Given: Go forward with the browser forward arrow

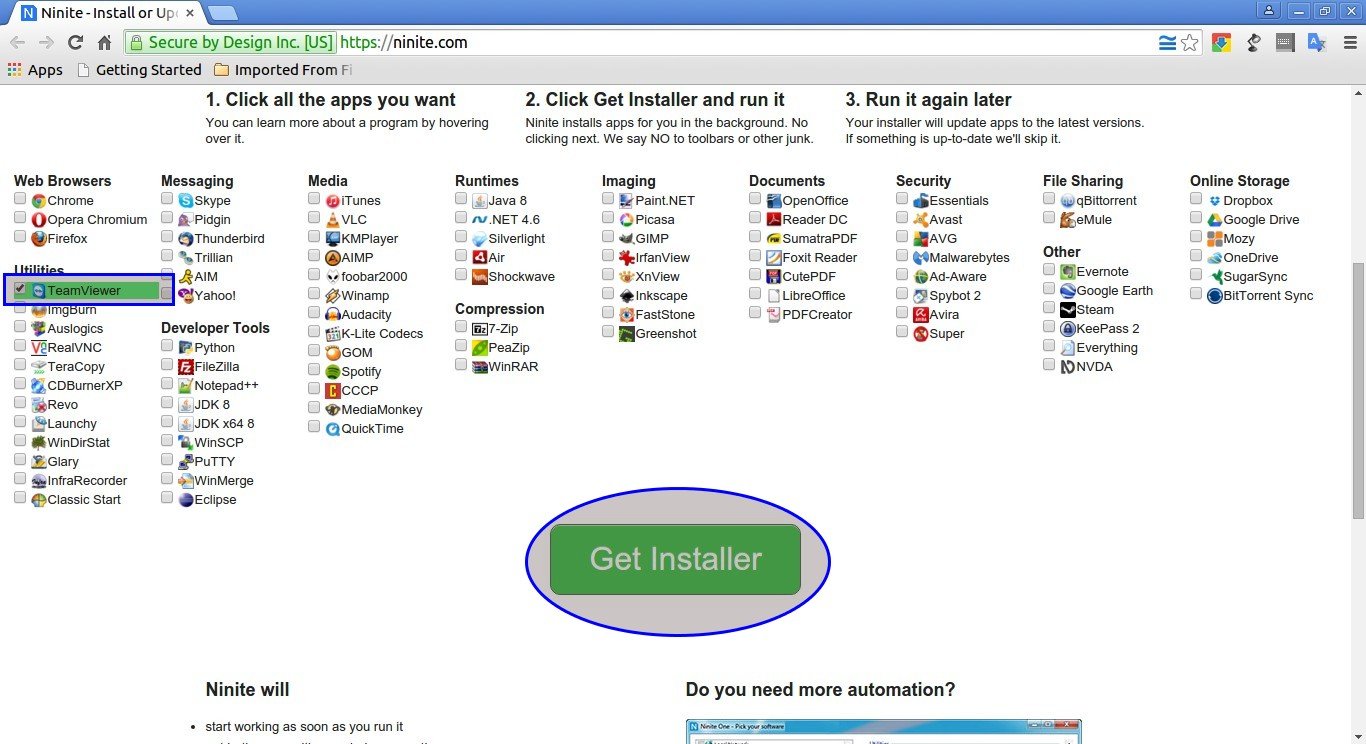Looking at the screenshot, I should tap(46, 42).
